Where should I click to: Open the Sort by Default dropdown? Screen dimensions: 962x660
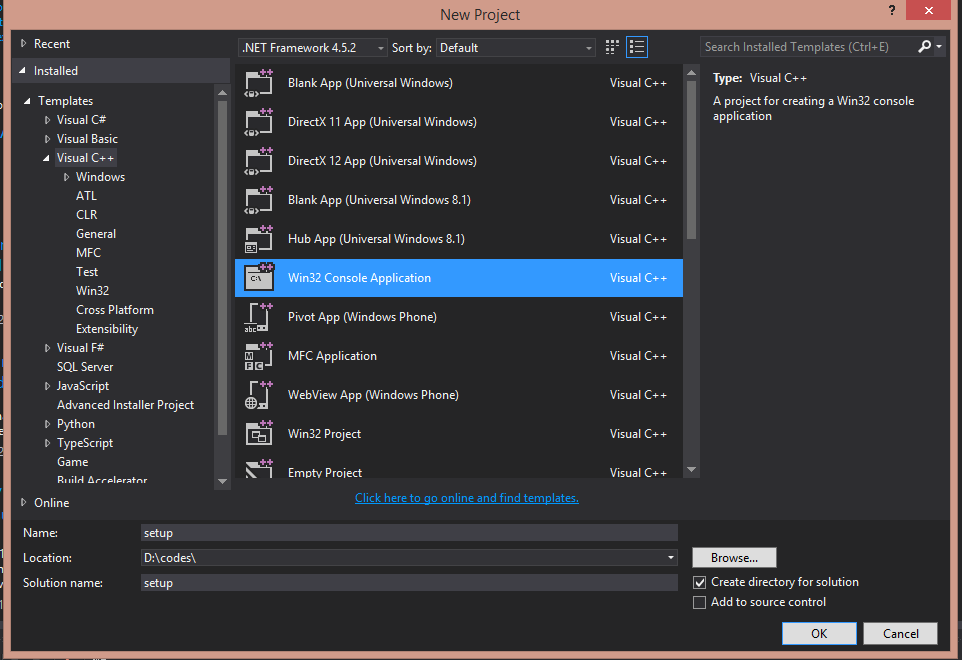tap(515, 48)
